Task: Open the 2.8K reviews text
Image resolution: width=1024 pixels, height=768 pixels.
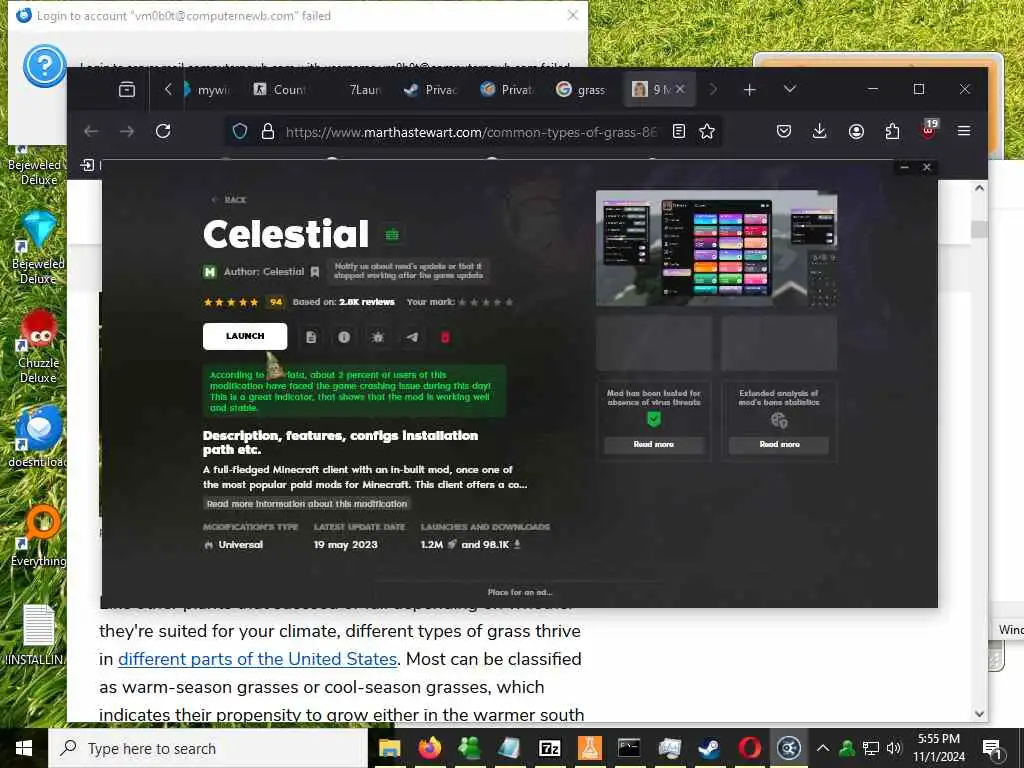Action: [367, 302]
